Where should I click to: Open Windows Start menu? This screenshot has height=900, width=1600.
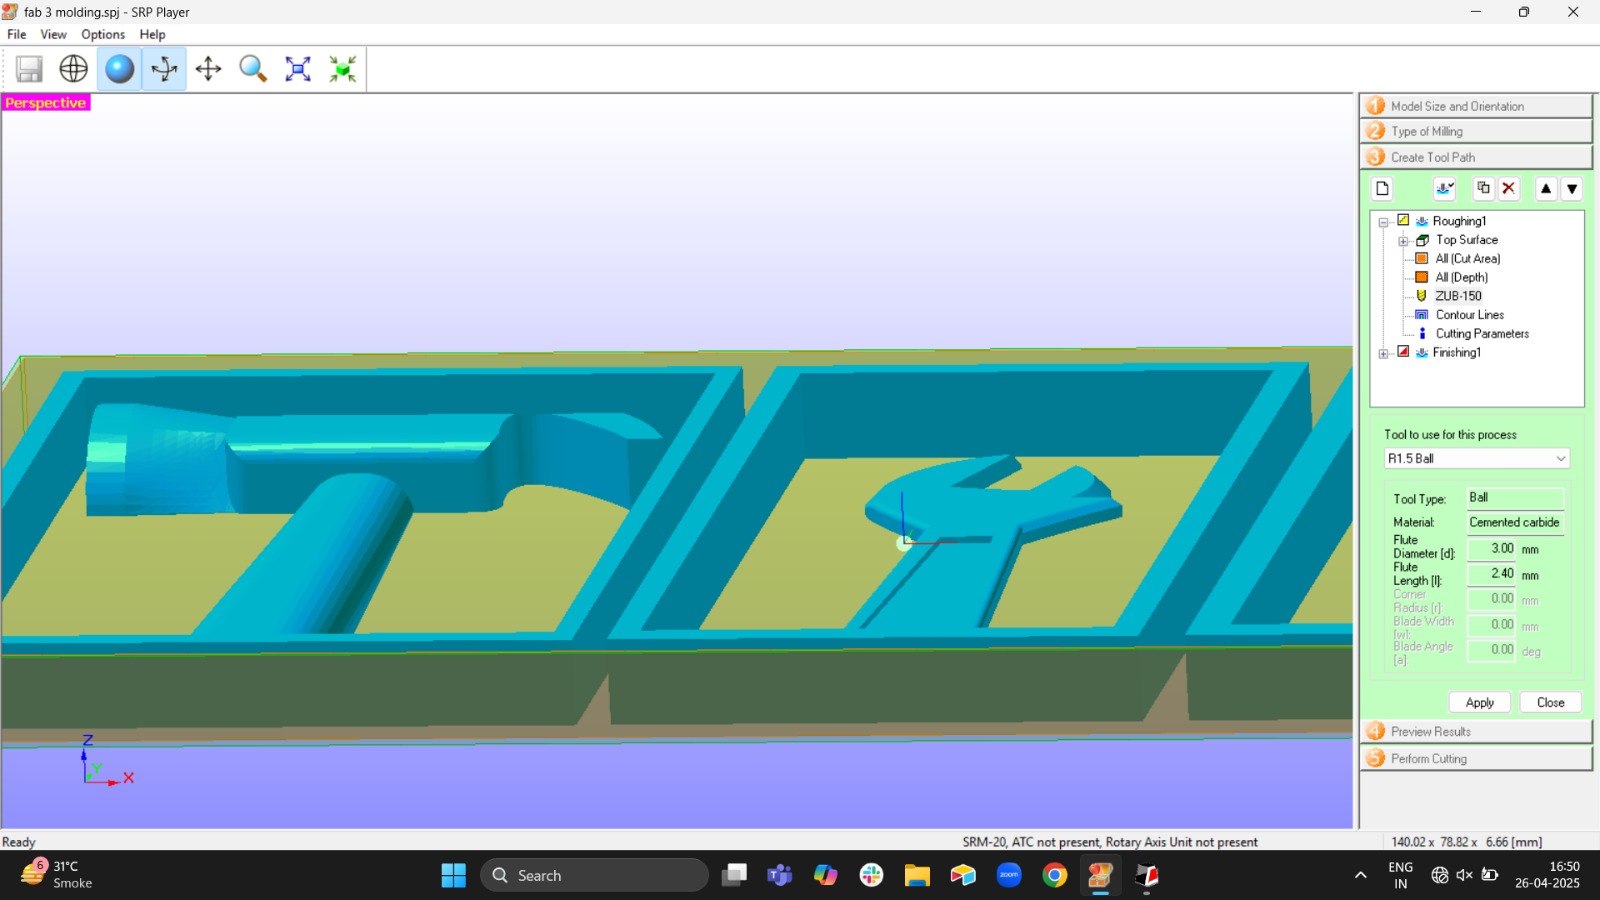tap(453, 875)
